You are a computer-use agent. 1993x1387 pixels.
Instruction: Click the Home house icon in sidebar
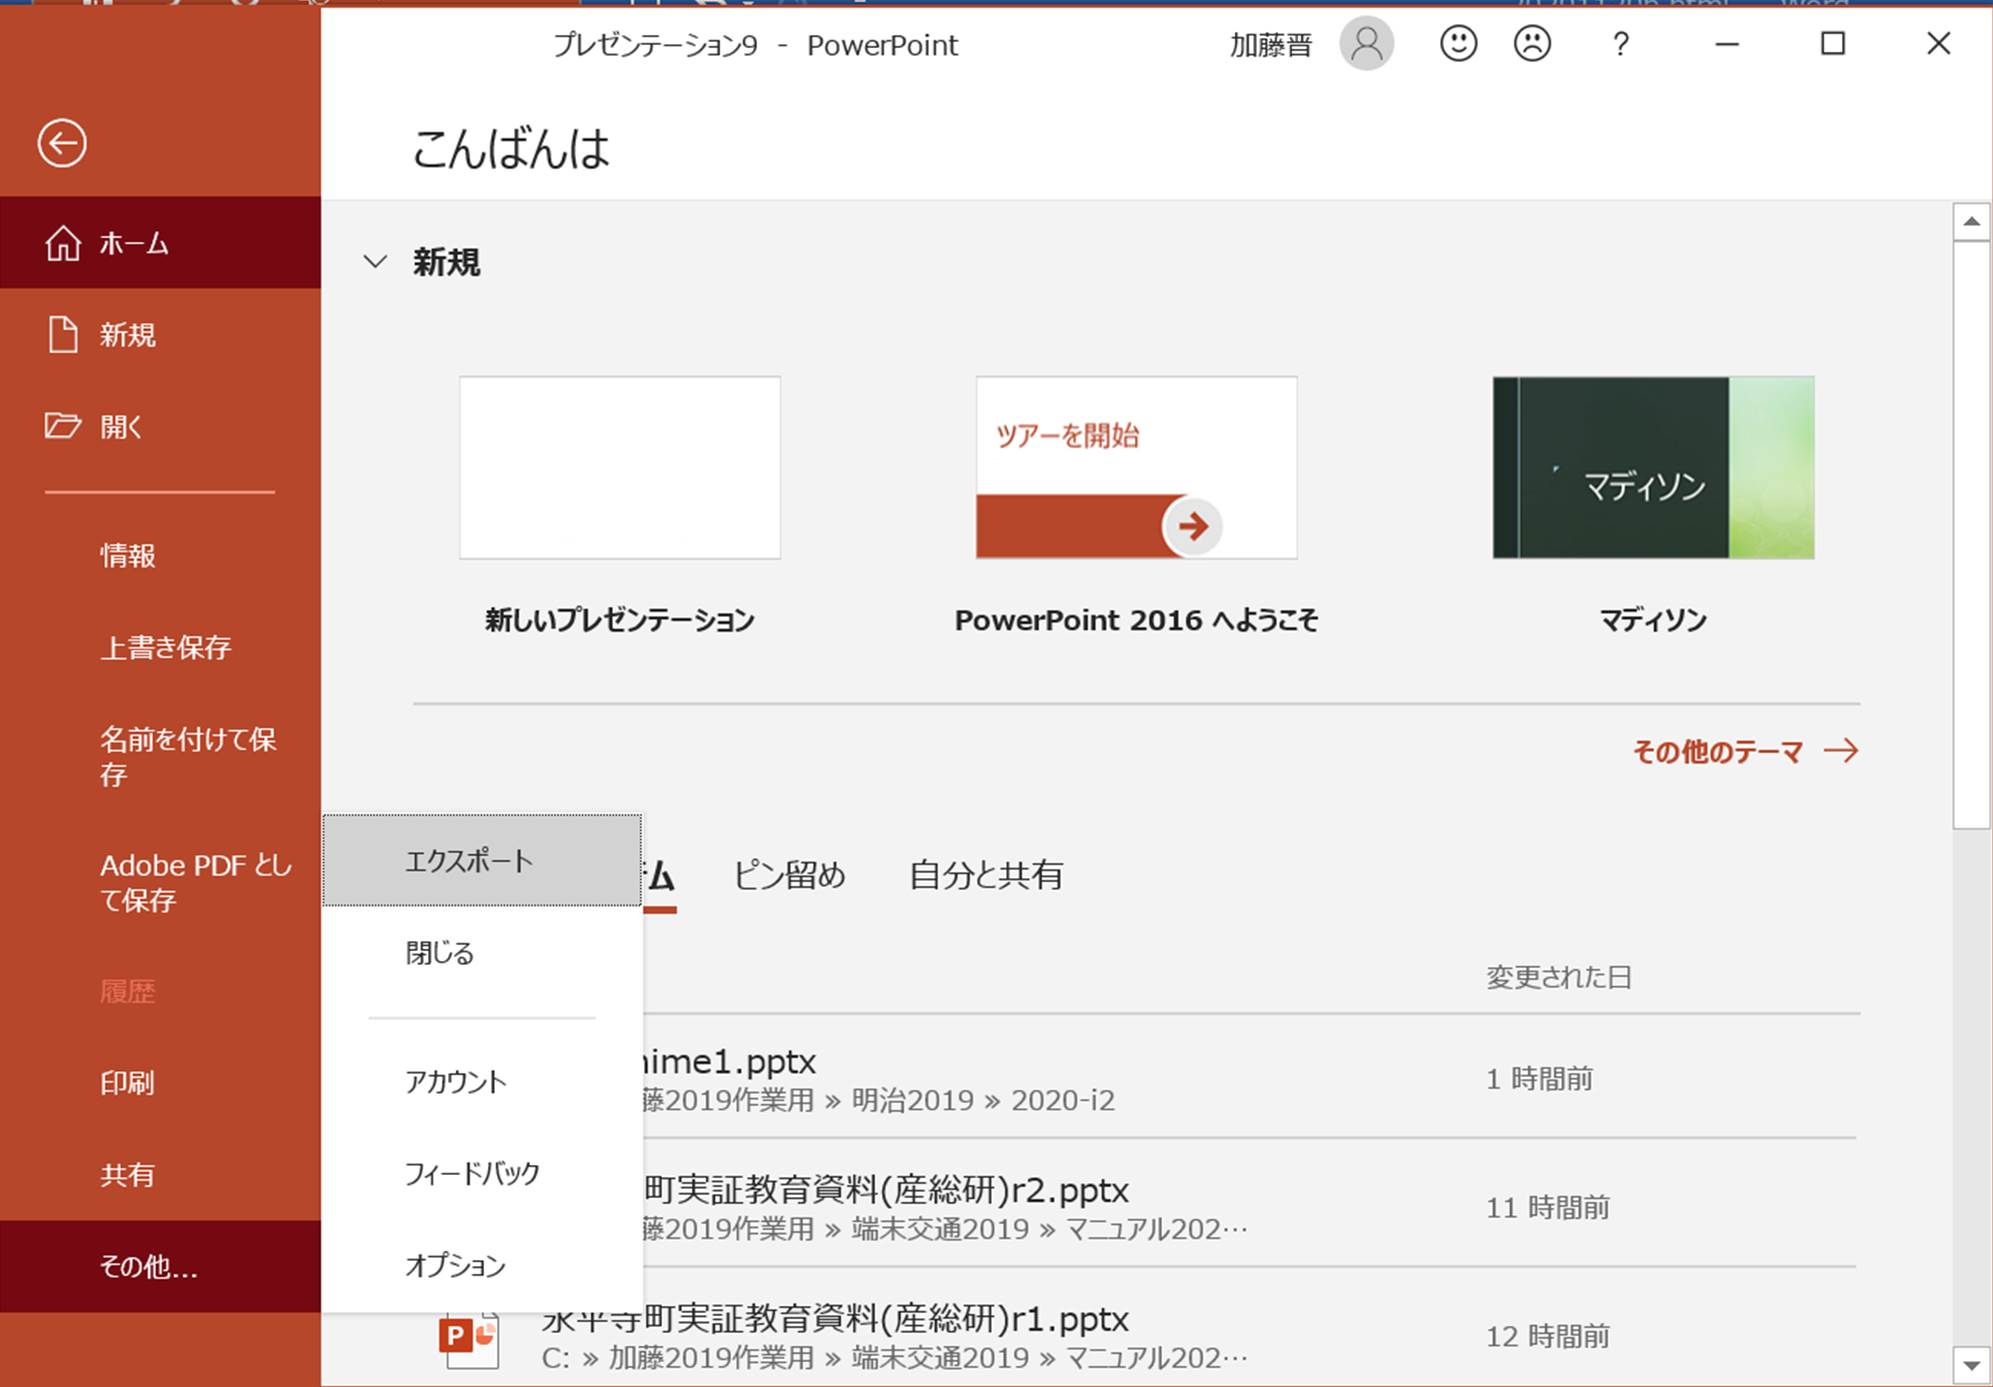tap(63, 243)
